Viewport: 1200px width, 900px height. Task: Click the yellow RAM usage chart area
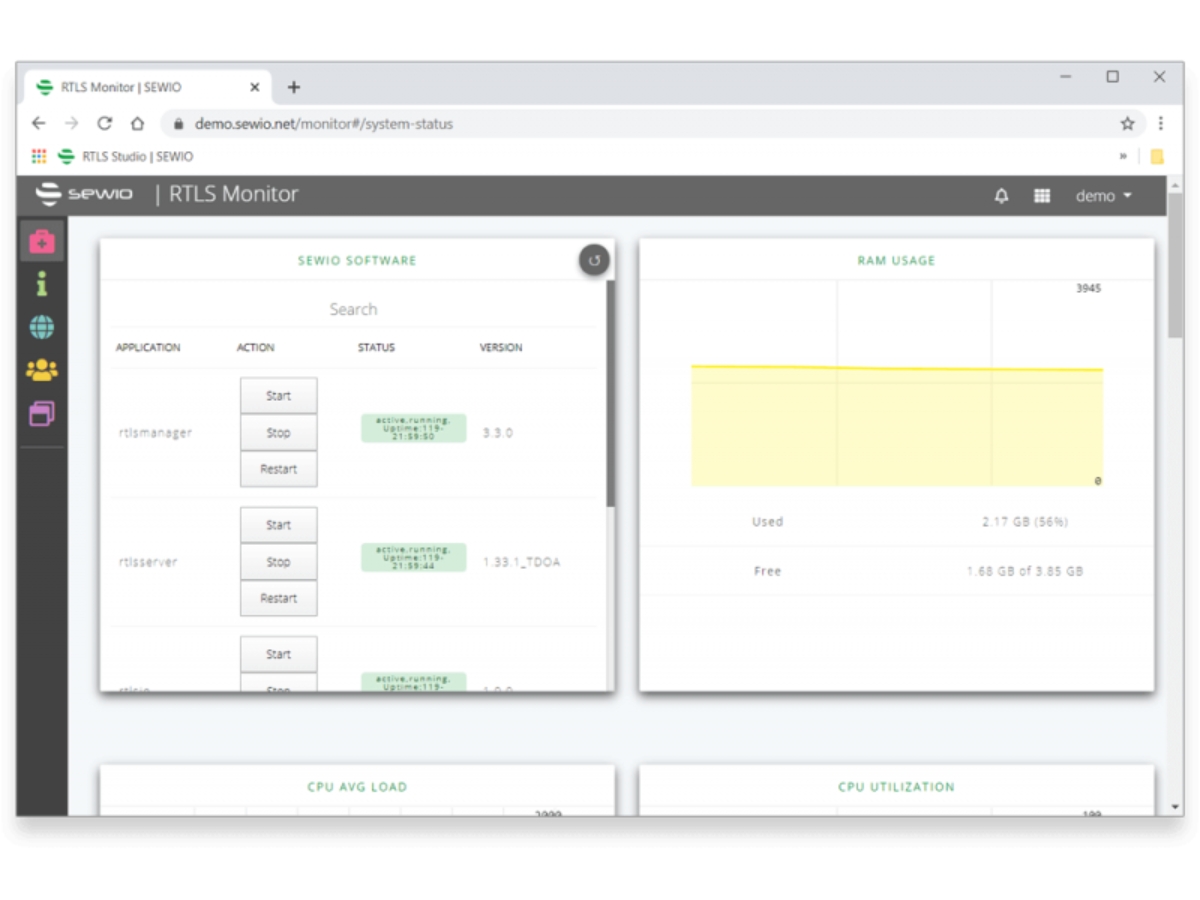(897, 427)
